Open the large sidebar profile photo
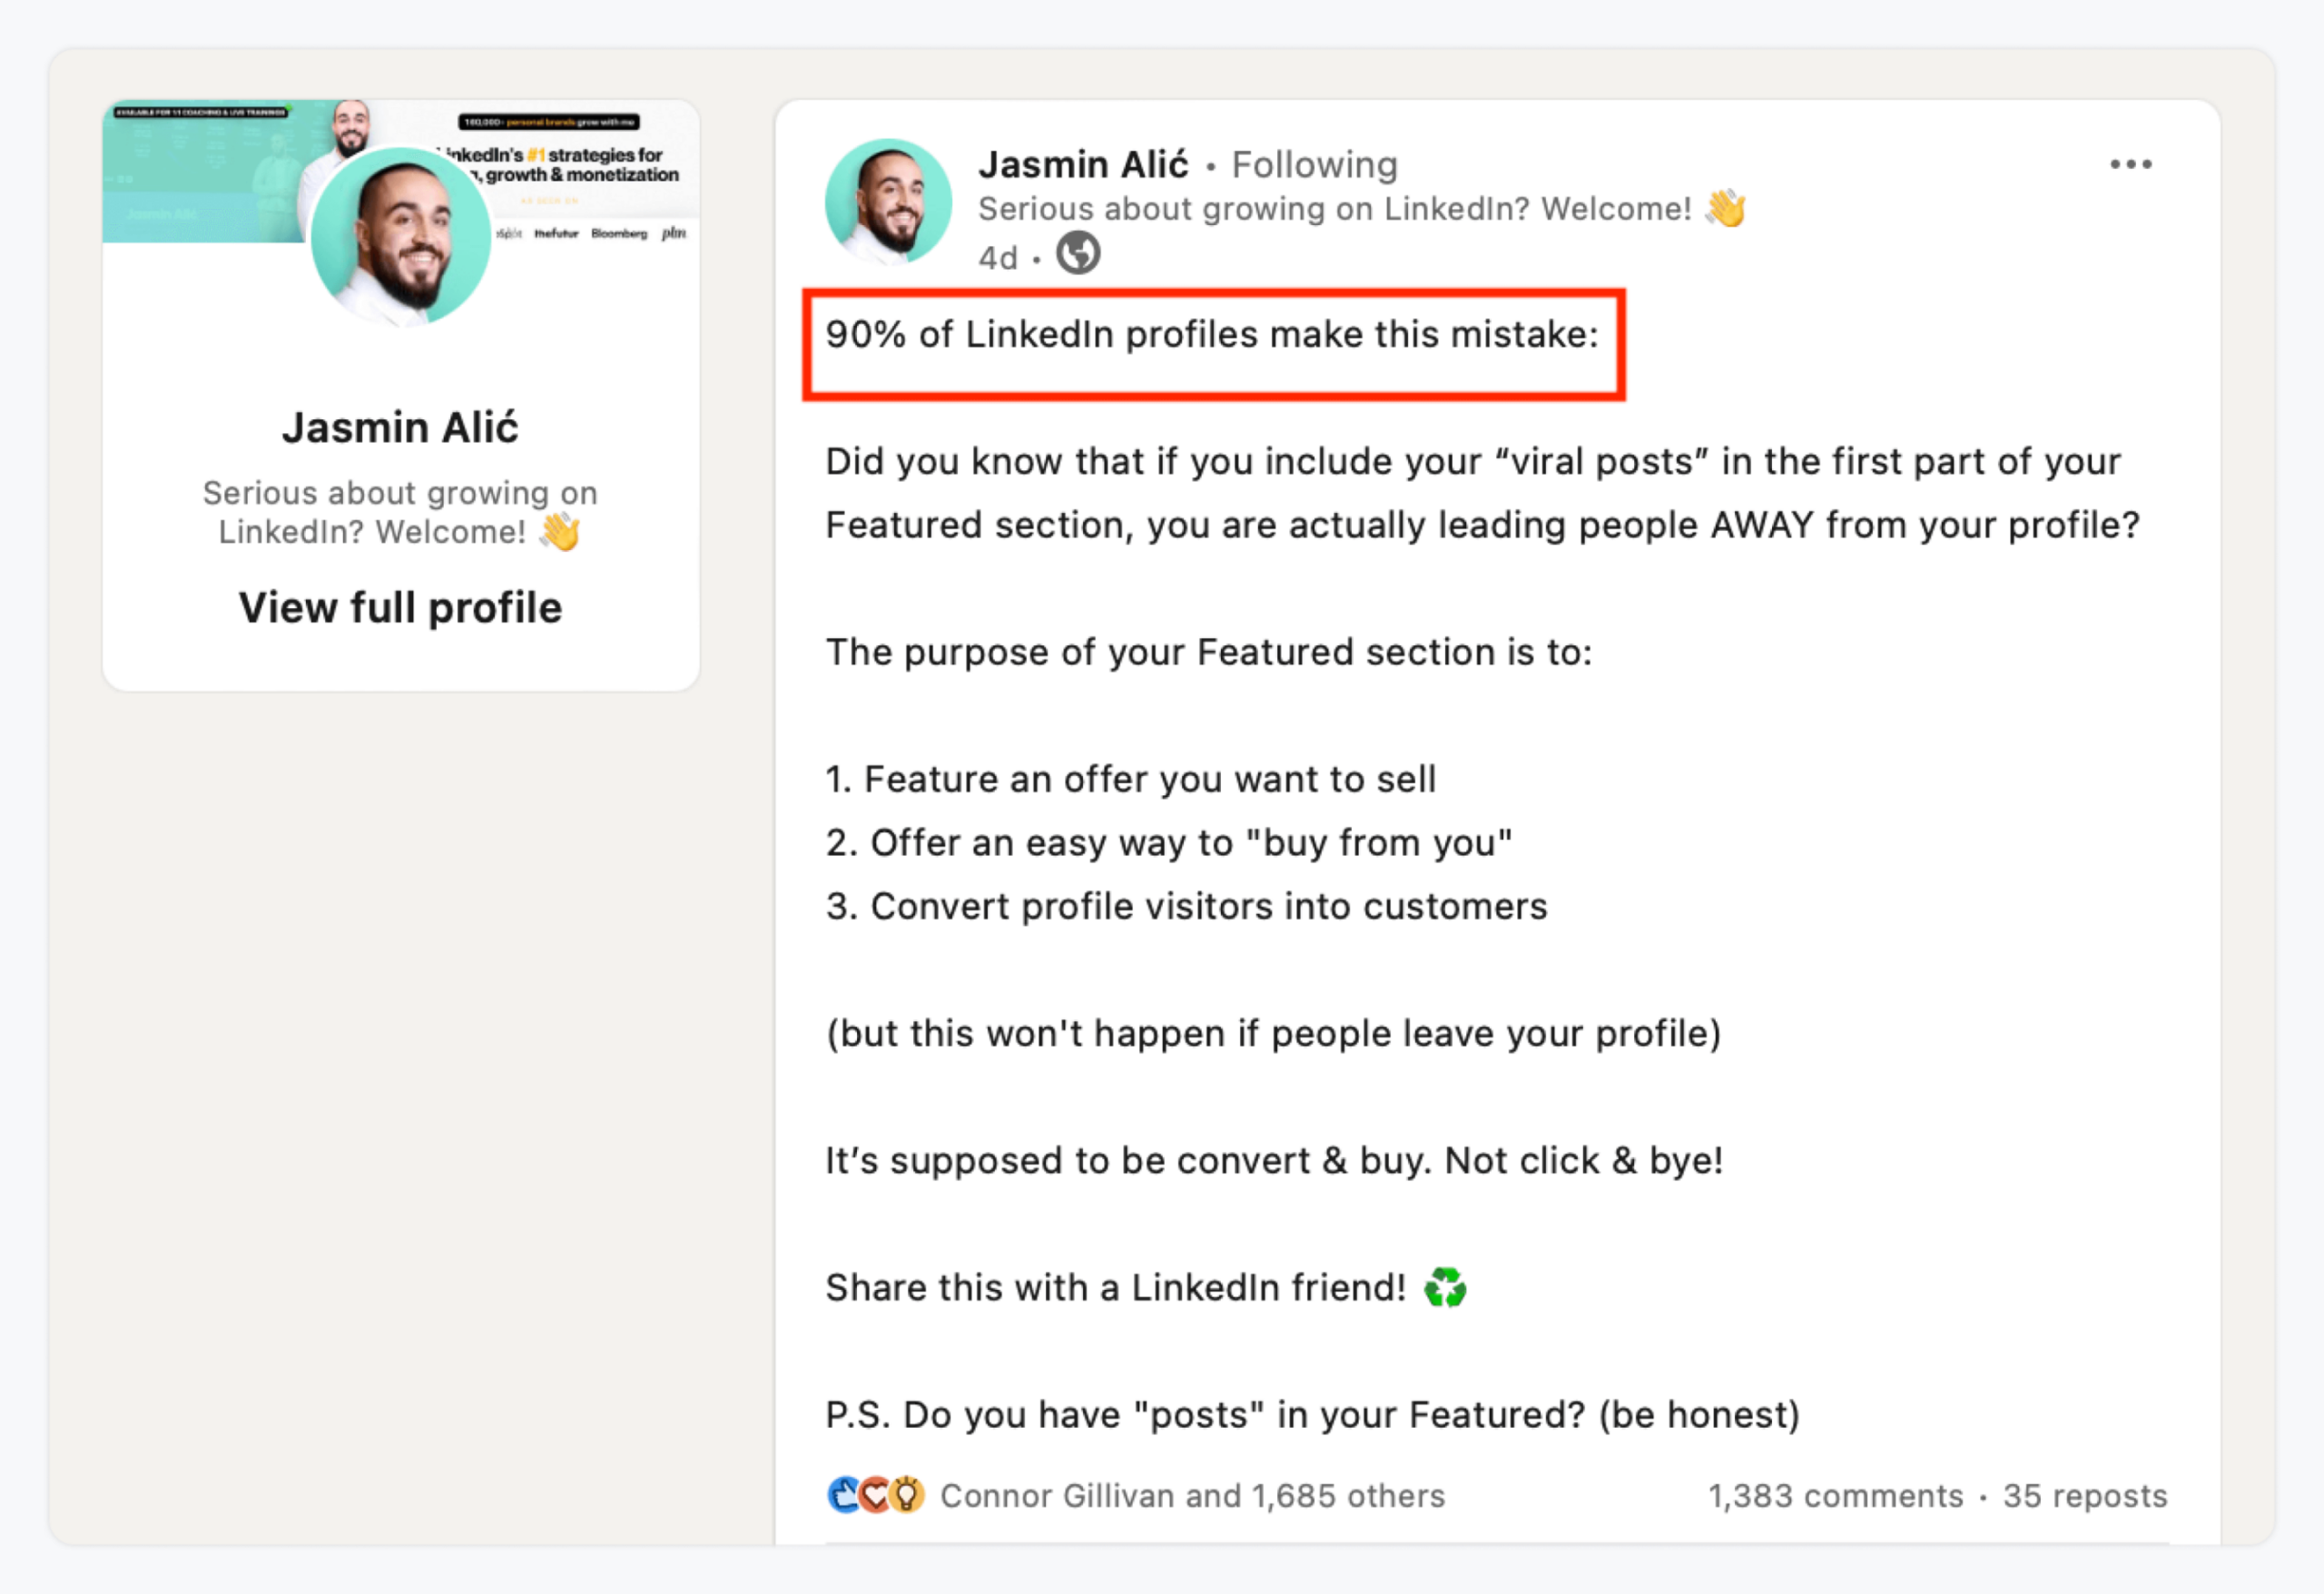The height and width of the screenshot is (1594, 2324). coord(401,237)
